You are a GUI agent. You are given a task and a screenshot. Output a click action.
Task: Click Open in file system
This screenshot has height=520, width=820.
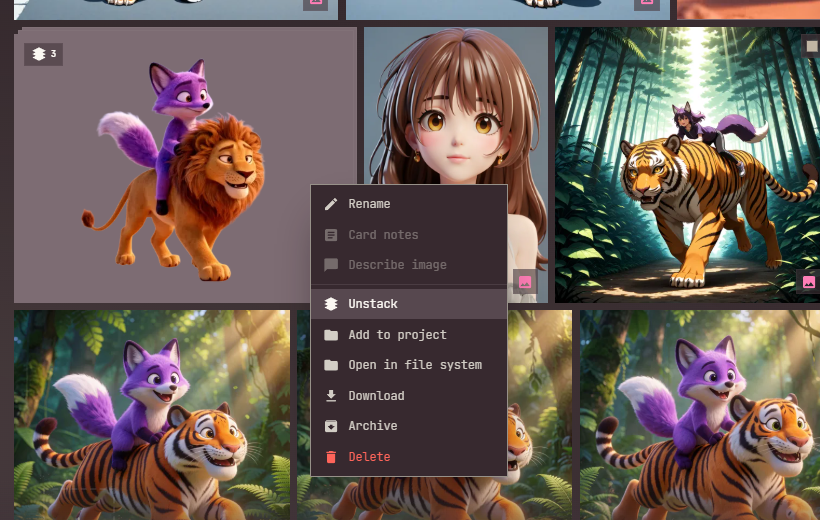408,365
